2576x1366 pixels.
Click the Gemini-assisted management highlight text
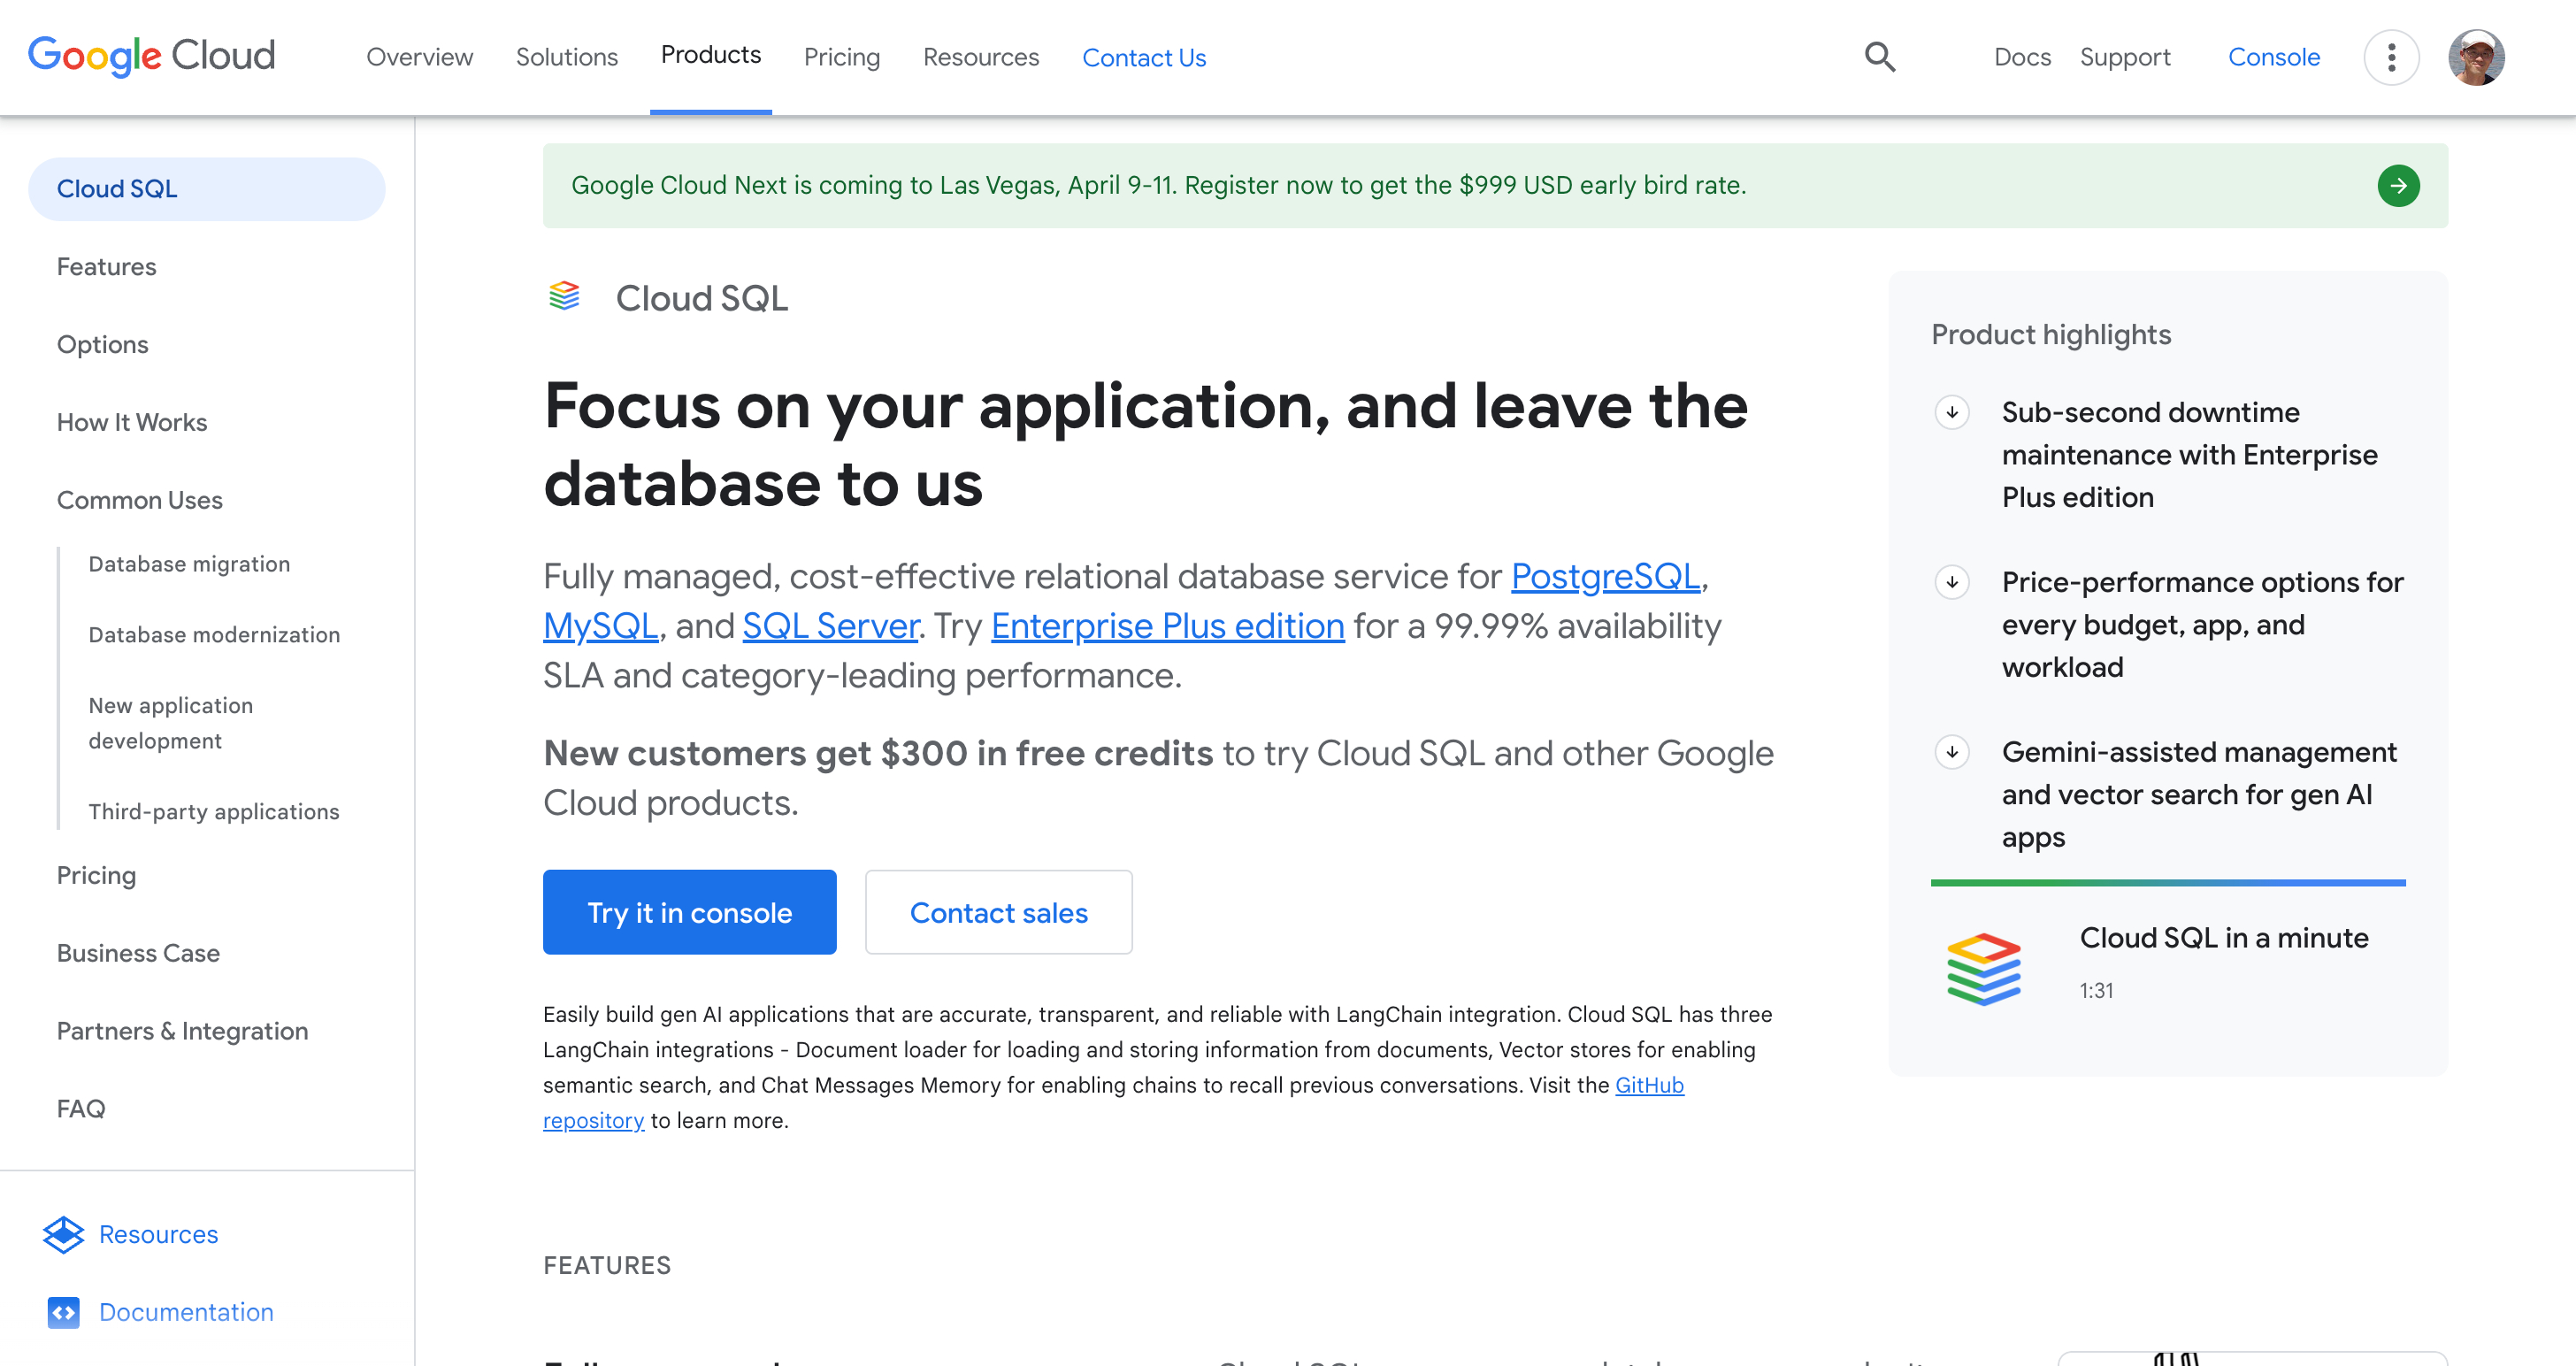tap(2198, 795)
